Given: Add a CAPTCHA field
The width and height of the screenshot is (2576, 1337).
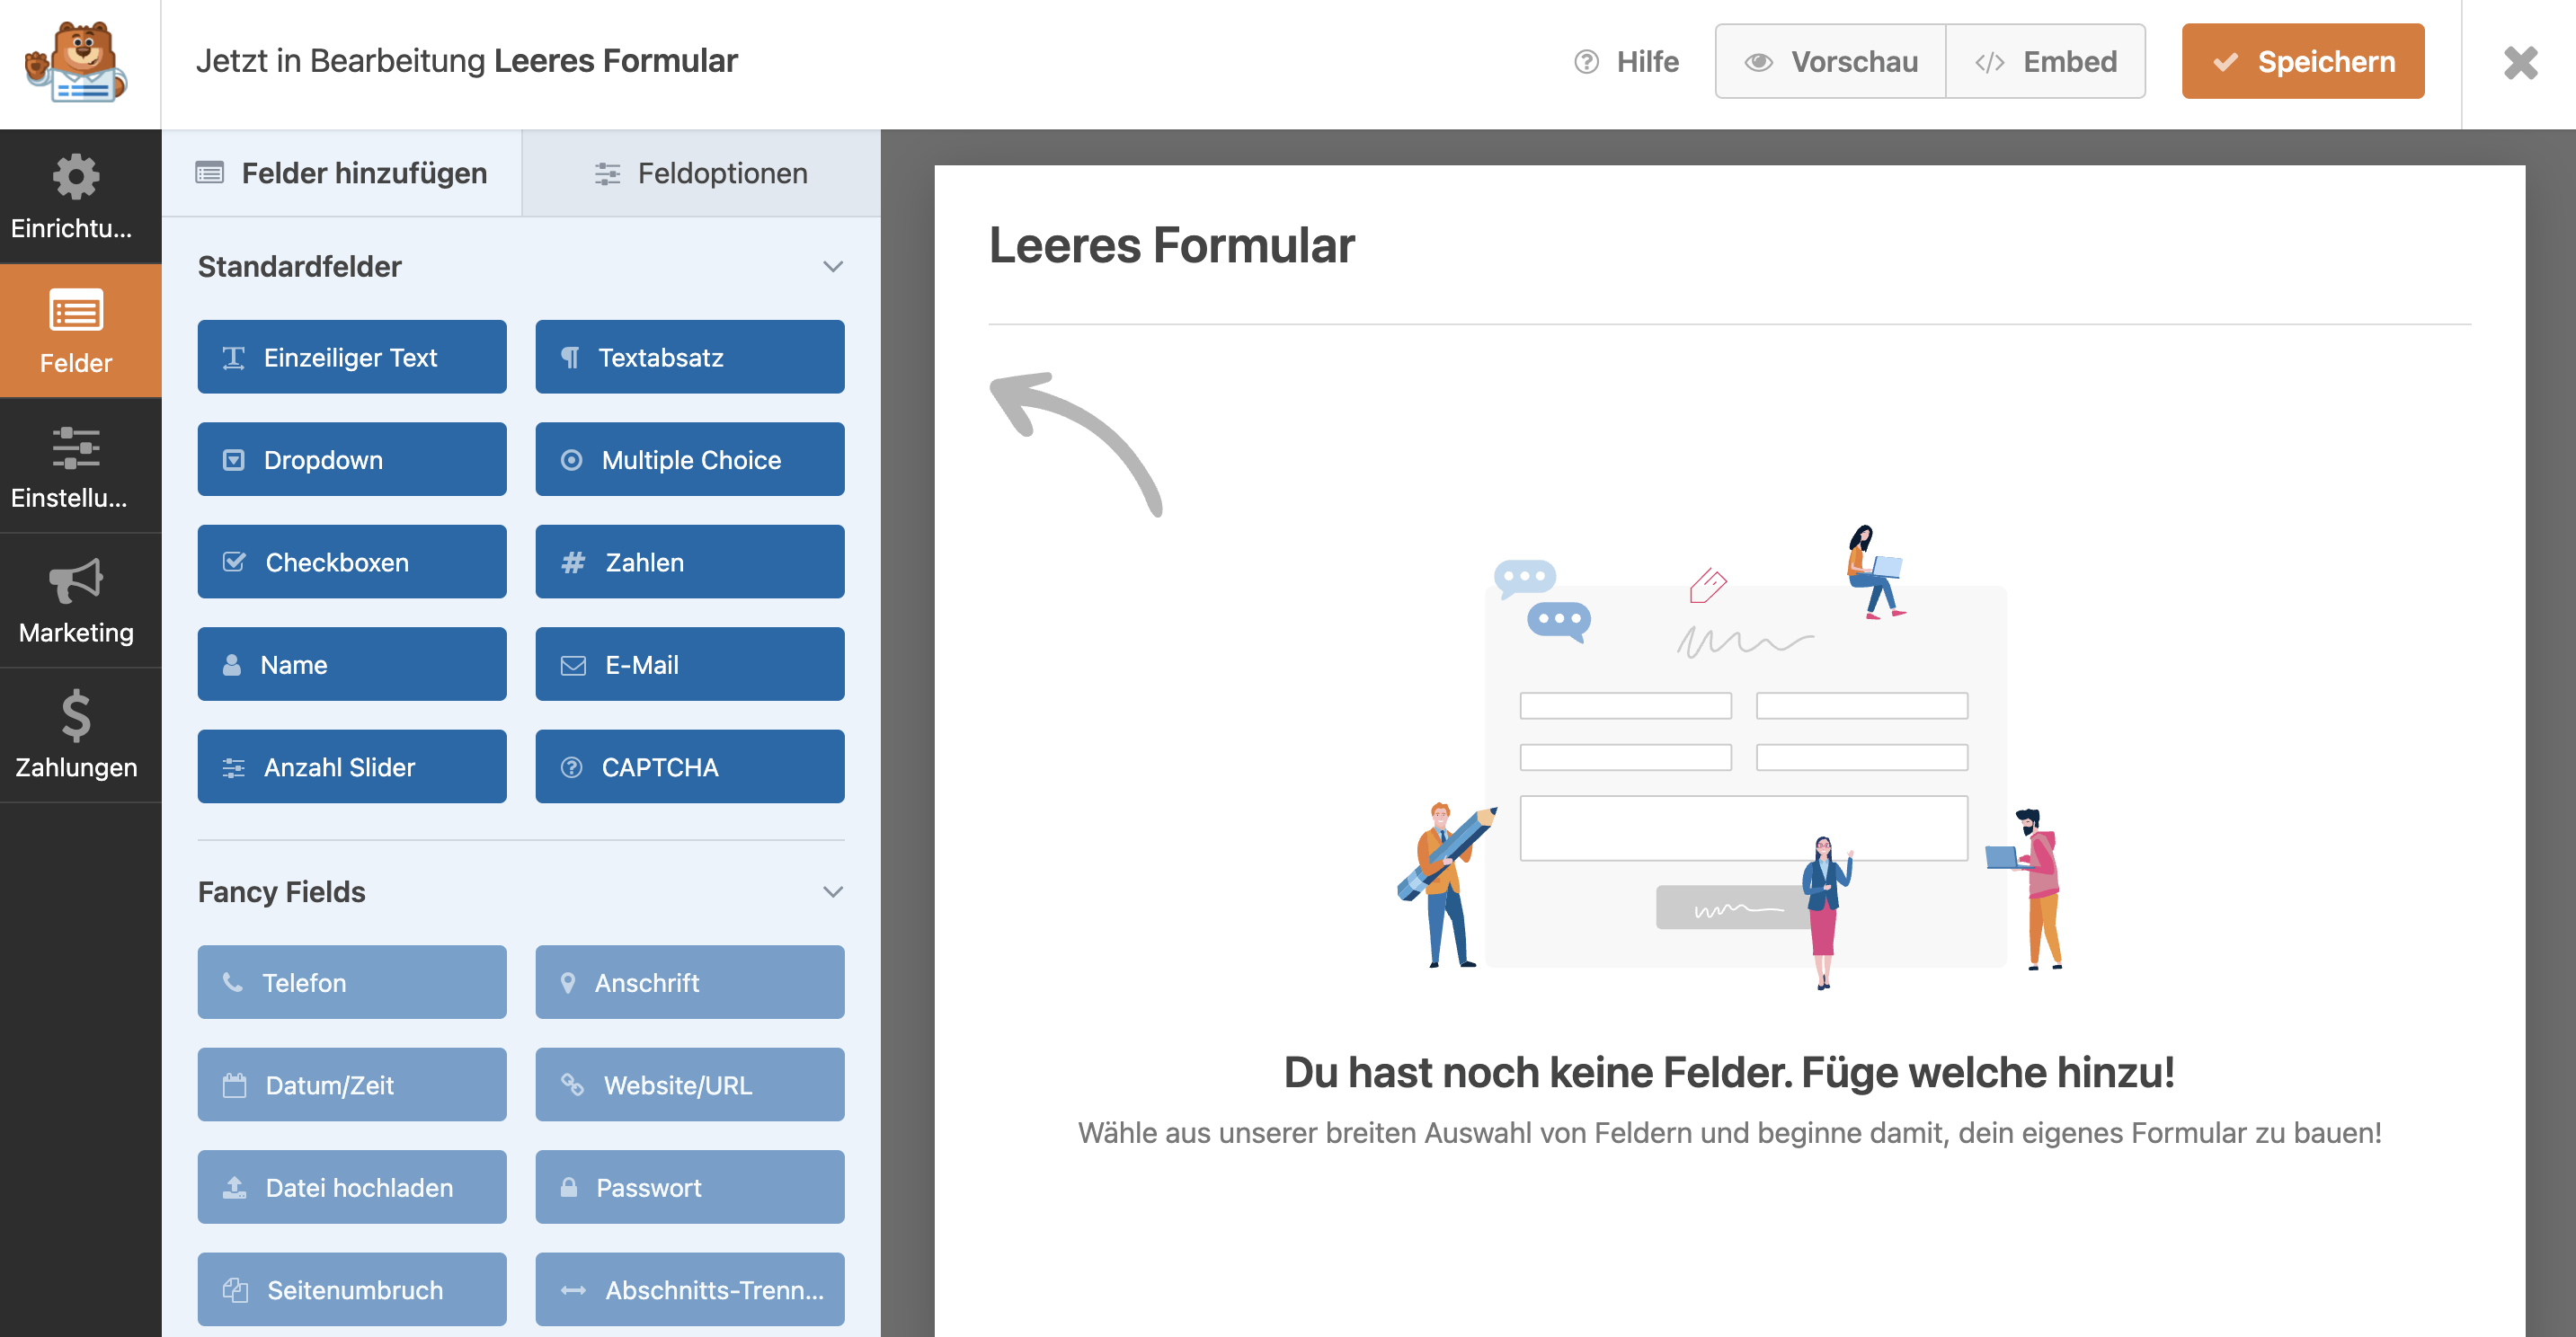Looking at the screenshot, I should 690,767.
